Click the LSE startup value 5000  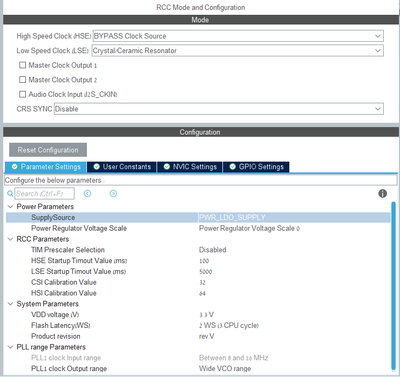click(205, 272)
